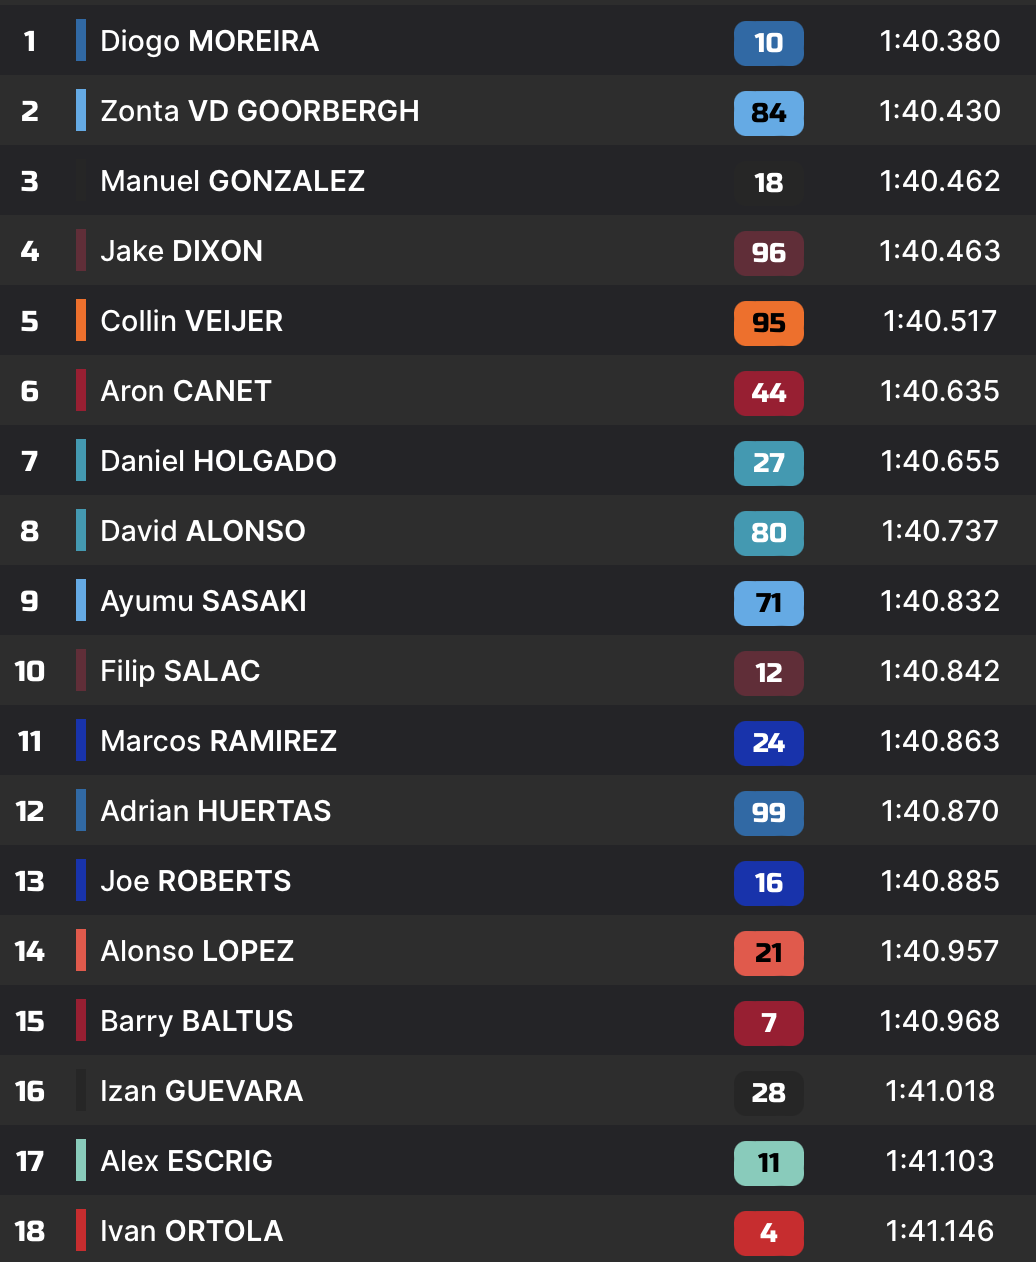Select Jake DIXON rider name

pos(182,251)
